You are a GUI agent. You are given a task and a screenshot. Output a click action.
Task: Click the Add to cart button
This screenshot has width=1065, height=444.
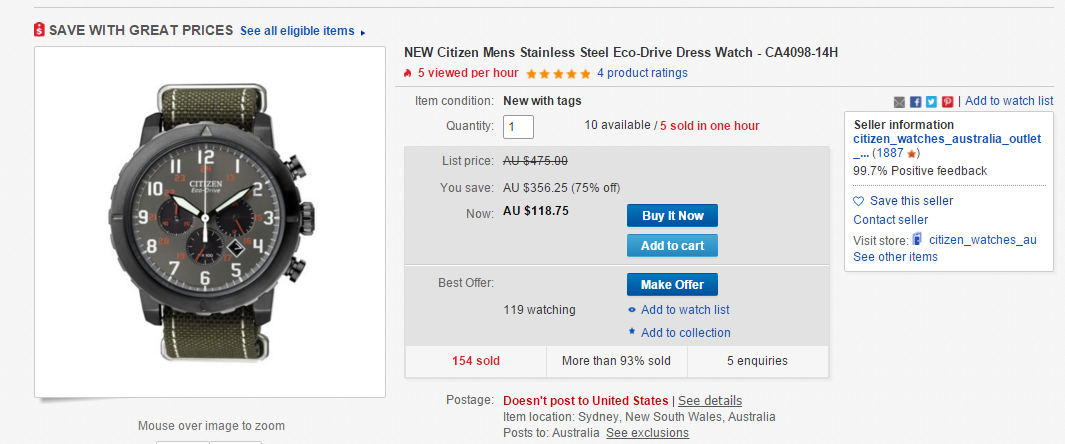click(672, 246)
